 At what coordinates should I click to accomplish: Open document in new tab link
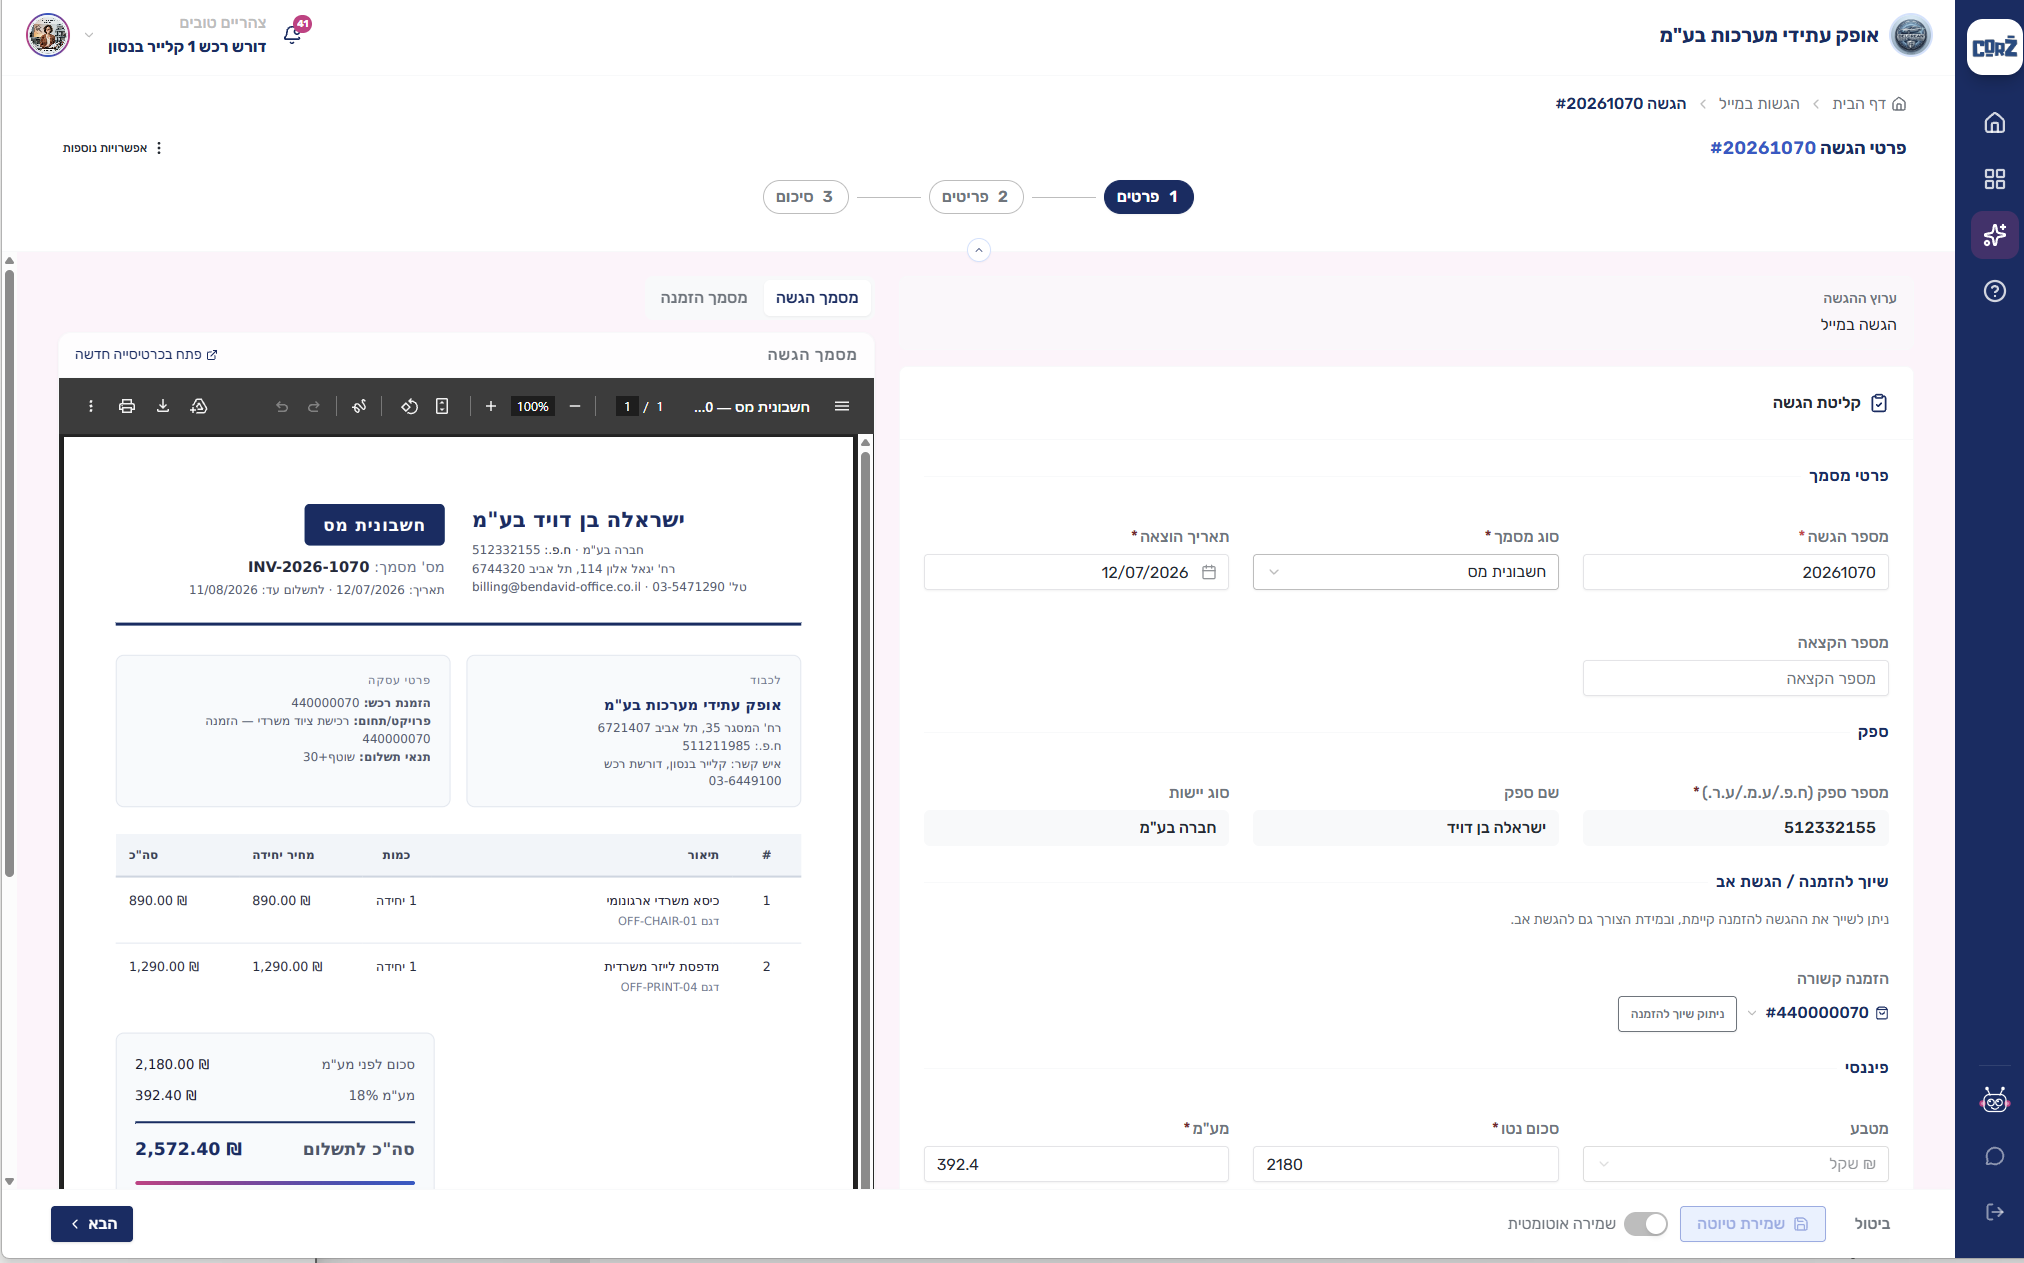(x=146, y=355)
